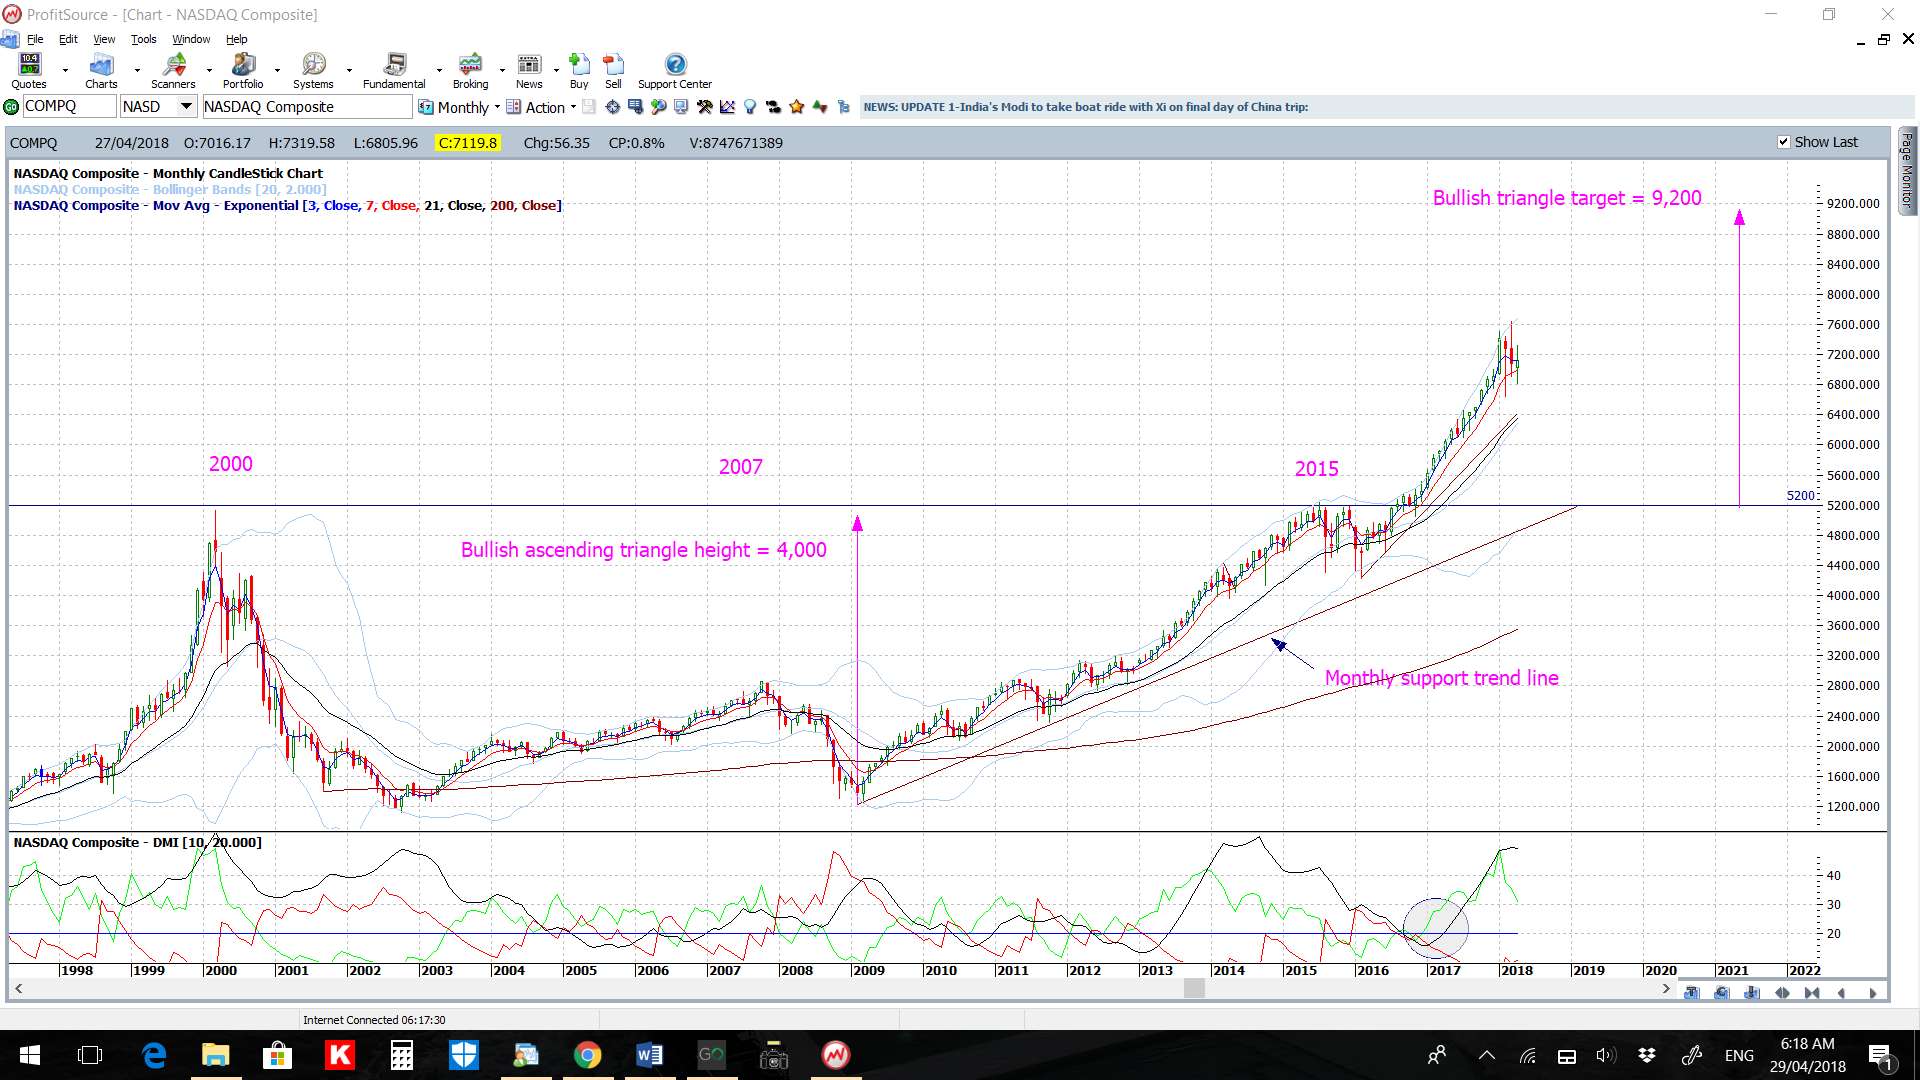Viewport: 1920px width, 1080px height.
Task: Open the Tools menu
Action: [x=144, y=39]
